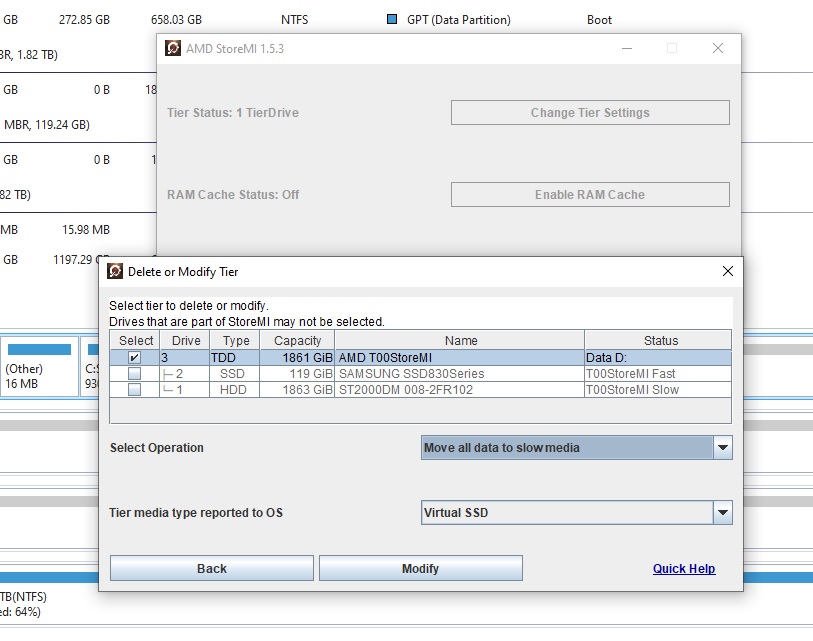Click Enable RAM Cache button
This screenshot has height=641, width=813.
tap(590, 194)
